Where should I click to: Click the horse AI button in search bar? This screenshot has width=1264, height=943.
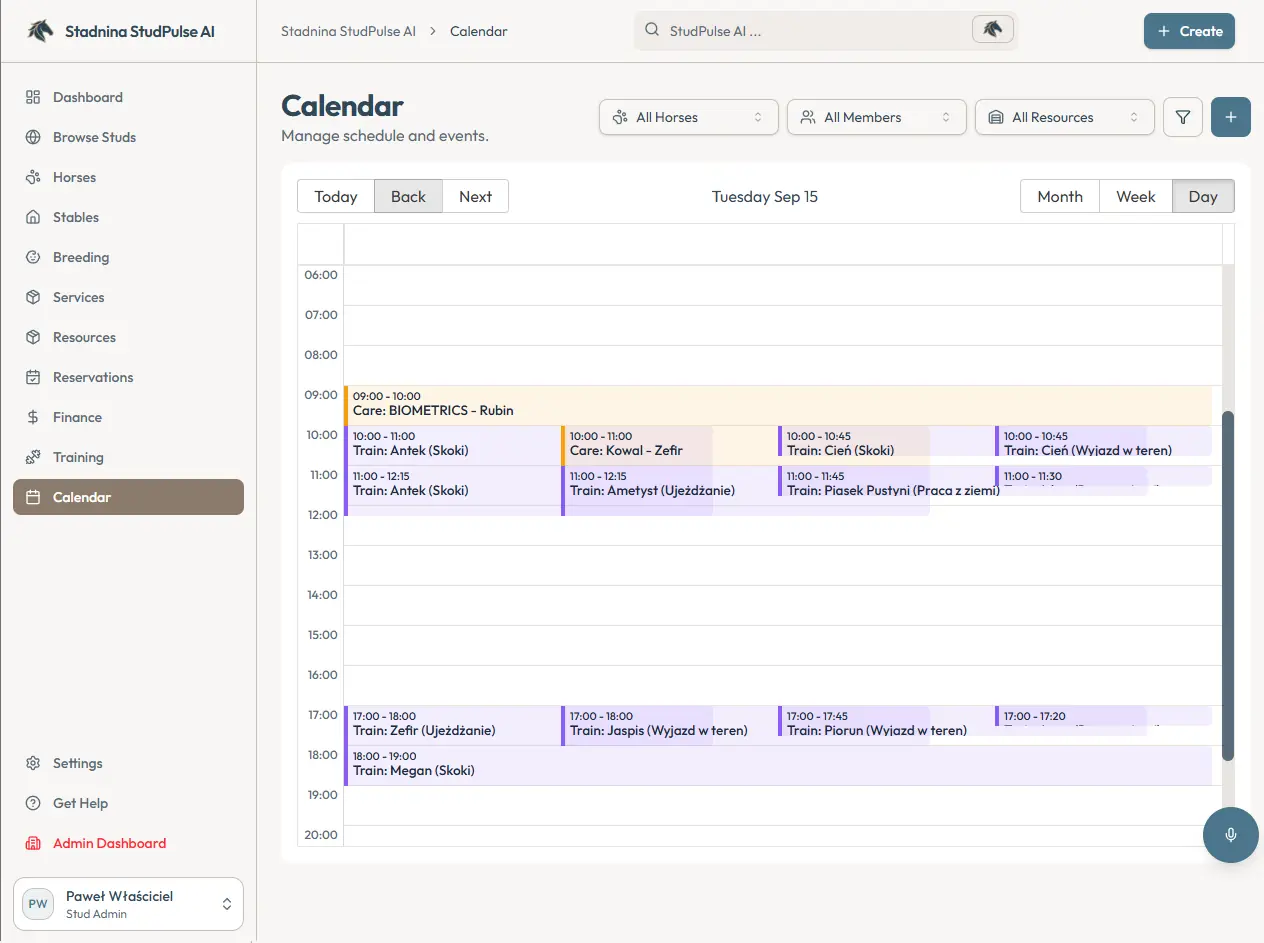(x=992, y=30)
